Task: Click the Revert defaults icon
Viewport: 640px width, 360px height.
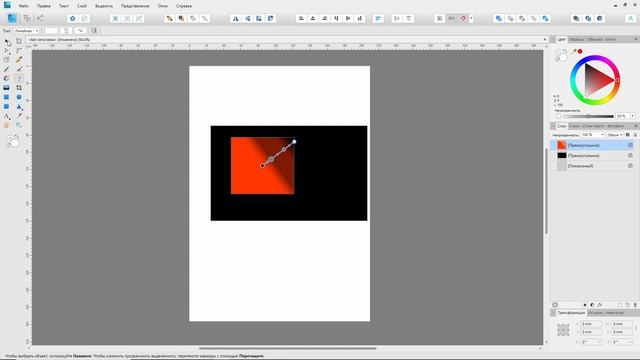Action: click(84, 18)
